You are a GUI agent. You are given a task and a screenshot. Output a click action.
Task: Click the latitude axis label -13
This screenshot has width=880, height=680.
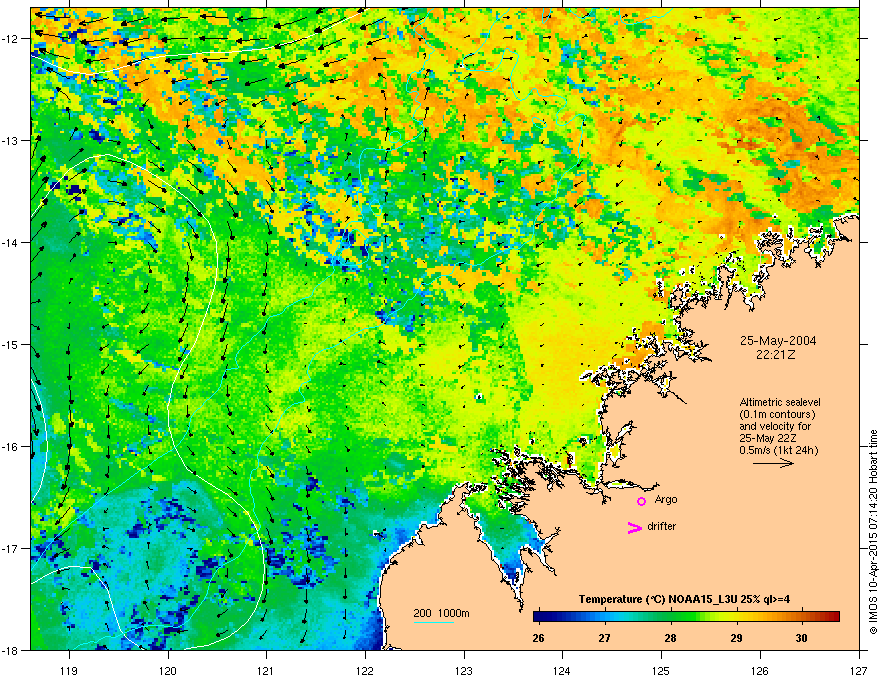[x=11, y=140]
